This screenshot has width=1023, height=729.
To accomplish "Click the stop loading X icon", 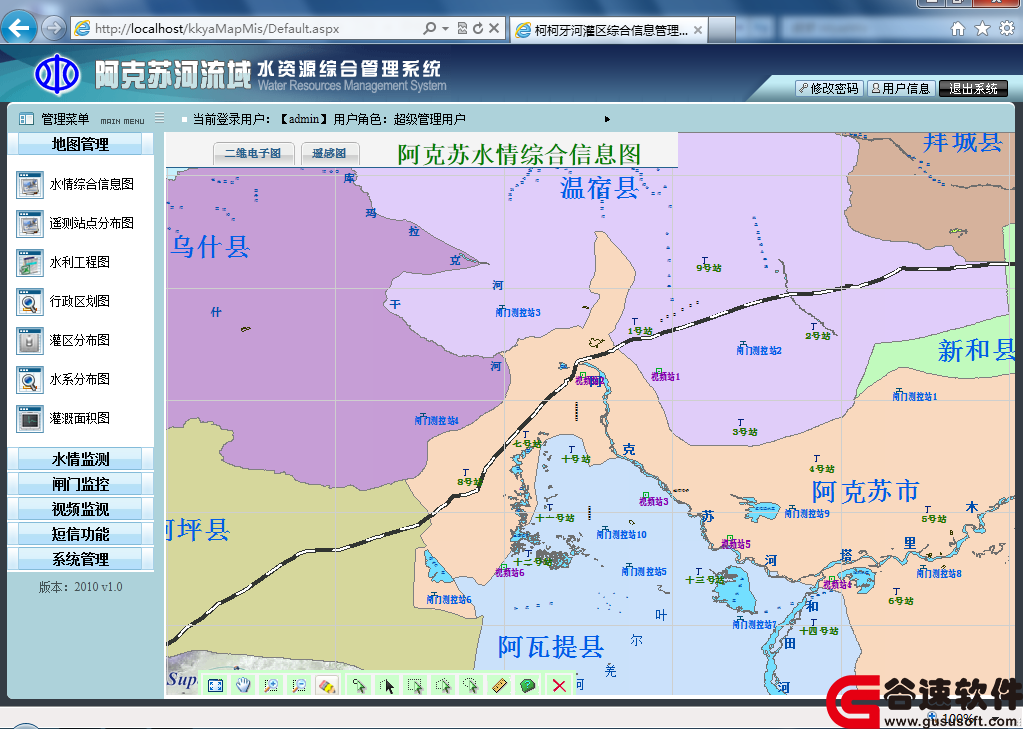I will pos(494,28).
